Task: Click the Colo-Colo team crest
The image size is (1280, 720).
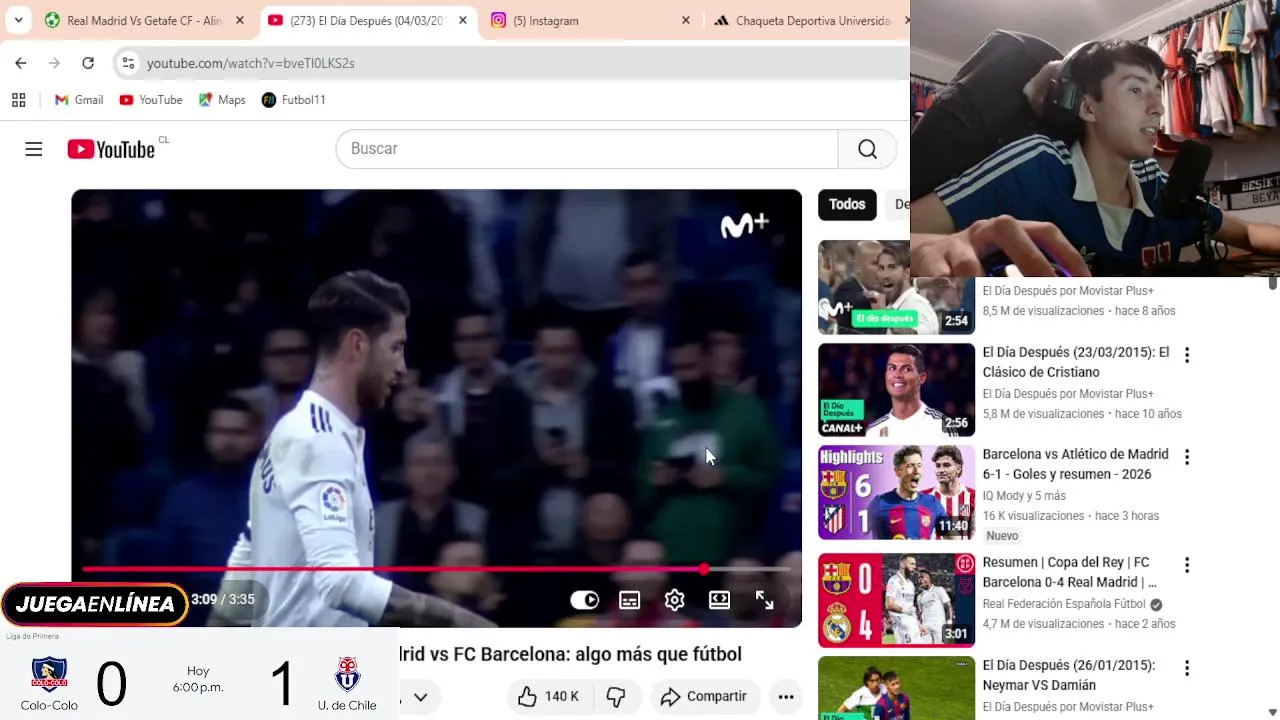Action: 49,673
